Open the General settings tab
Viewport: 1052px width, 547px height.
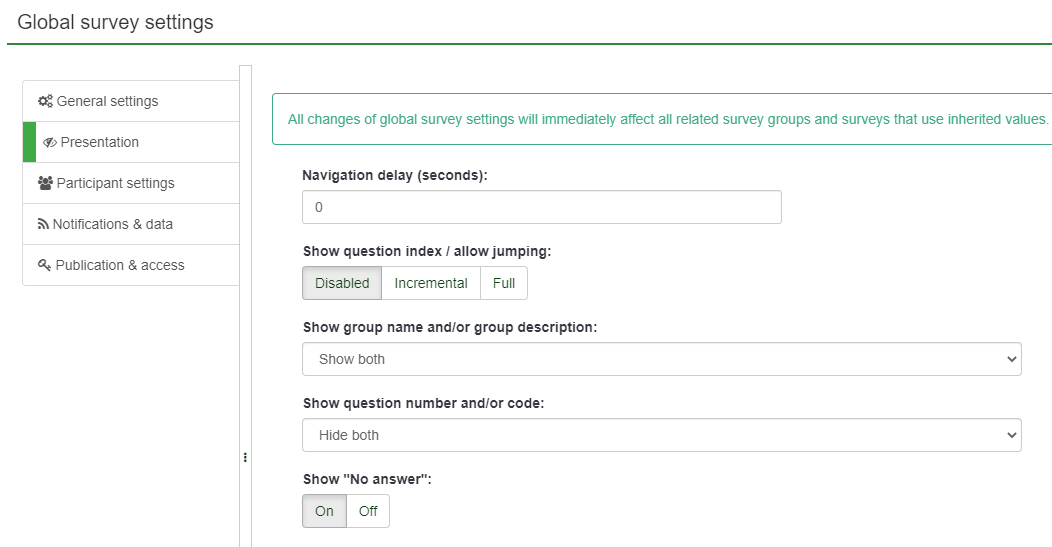pyautogui.click(x=107, y=101)
